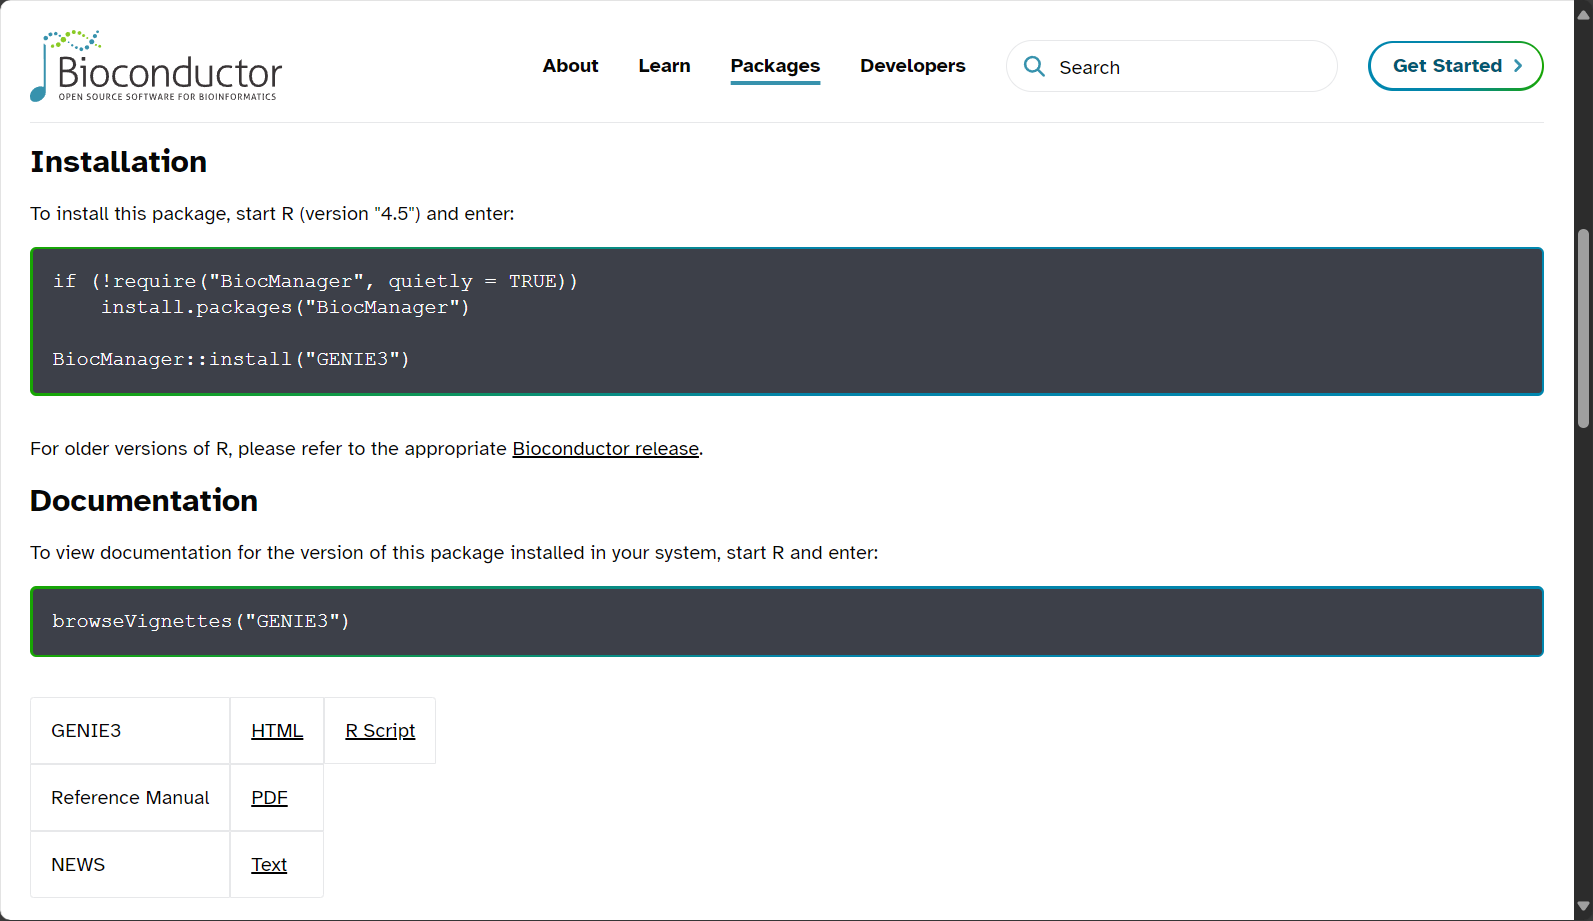
Task: Click the Bioconductor logo
Action: [x=156, y=66]
